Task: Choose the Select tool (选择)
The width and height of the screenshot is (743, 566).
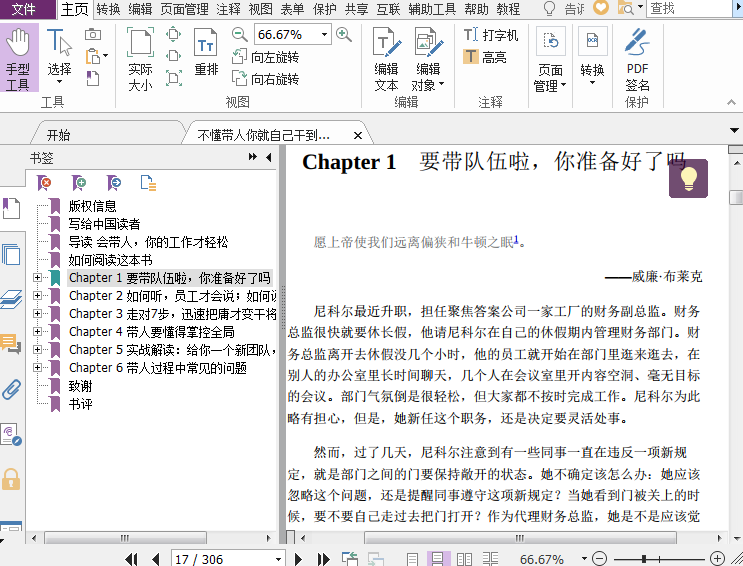Action: pos(59,56)
